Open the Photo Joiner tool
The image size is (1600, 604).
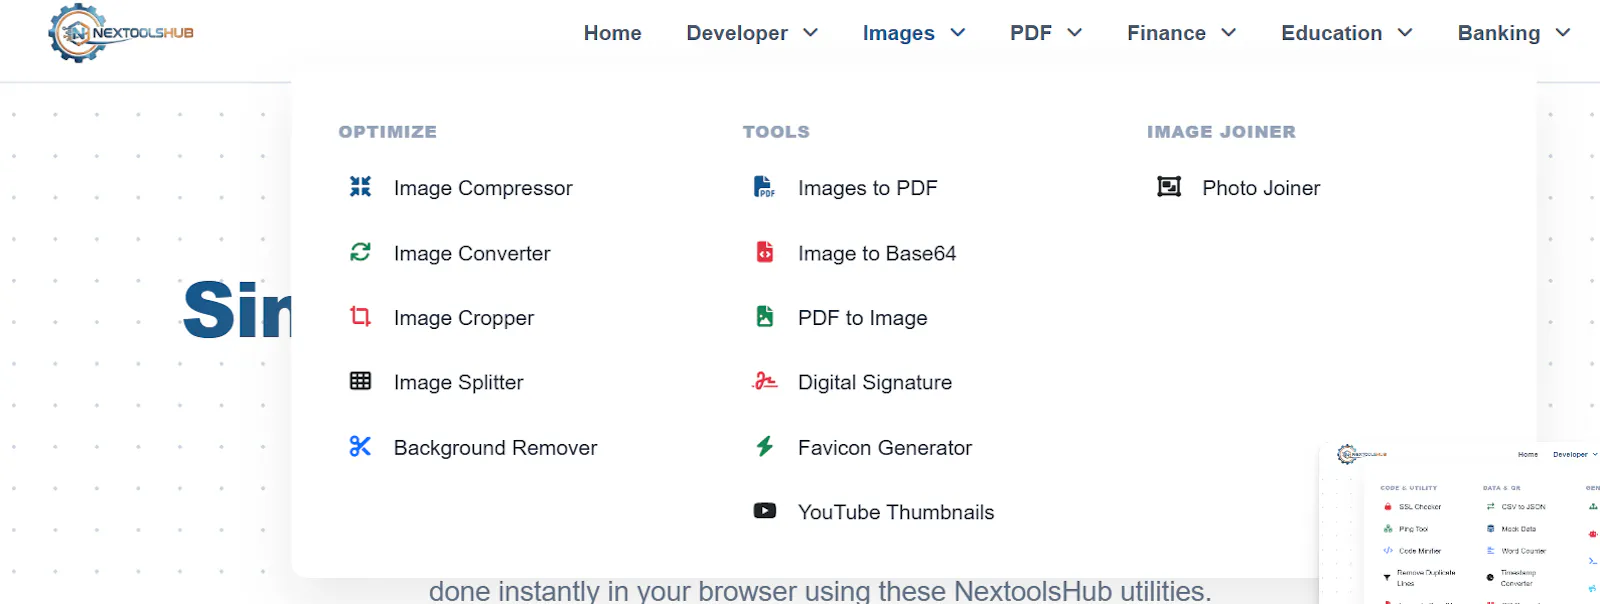[x=1261, y=188]
